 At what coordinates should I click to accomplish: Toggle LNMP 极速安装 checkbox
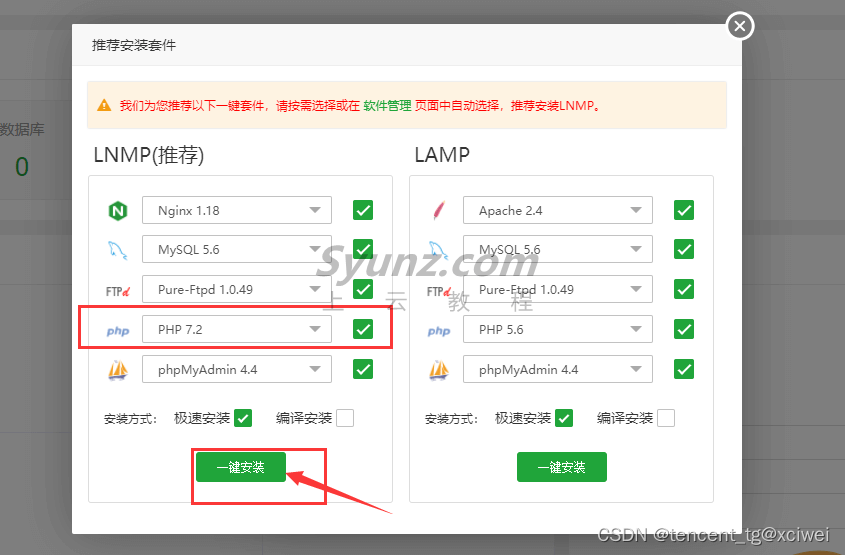(243, 418)
